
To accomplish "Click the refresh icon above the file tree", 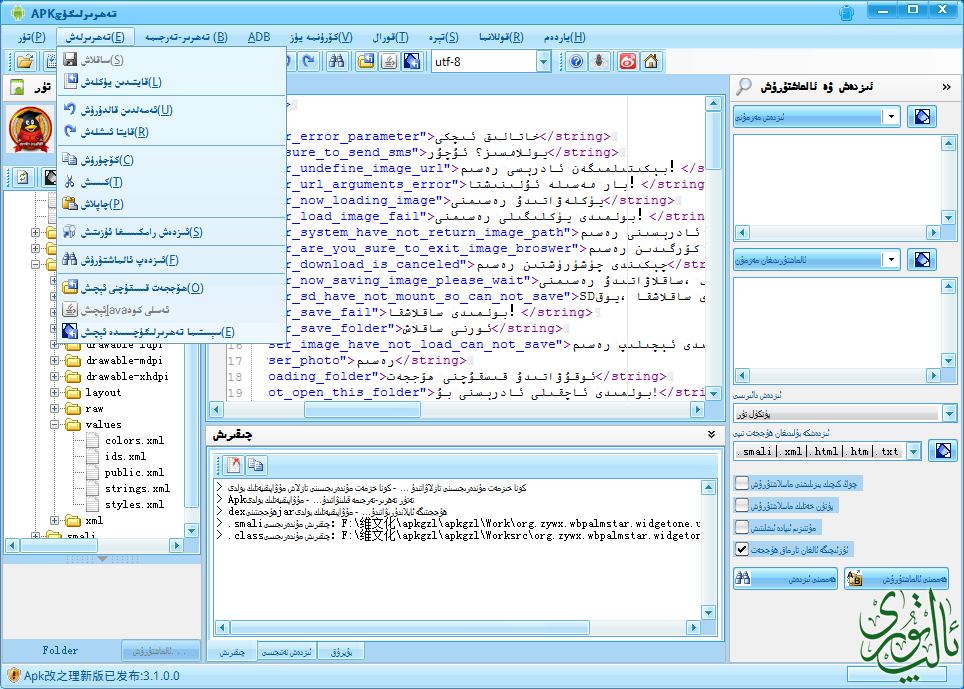I will point(23,178).
